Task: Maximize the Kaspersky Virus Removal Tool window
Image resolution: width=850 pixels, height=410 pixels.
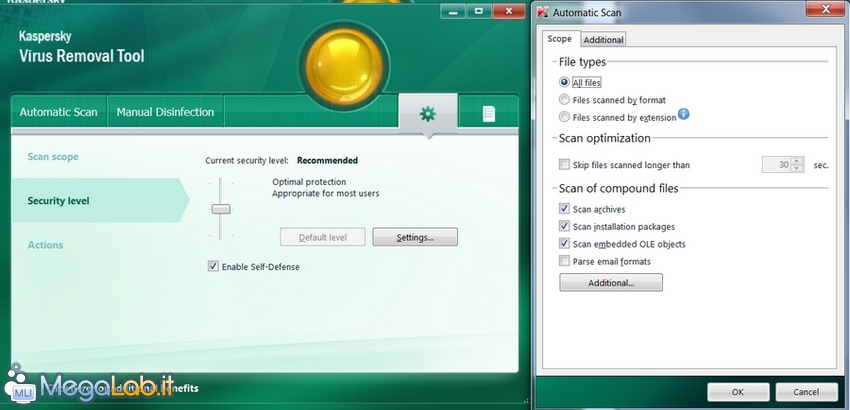Action: 479,11
